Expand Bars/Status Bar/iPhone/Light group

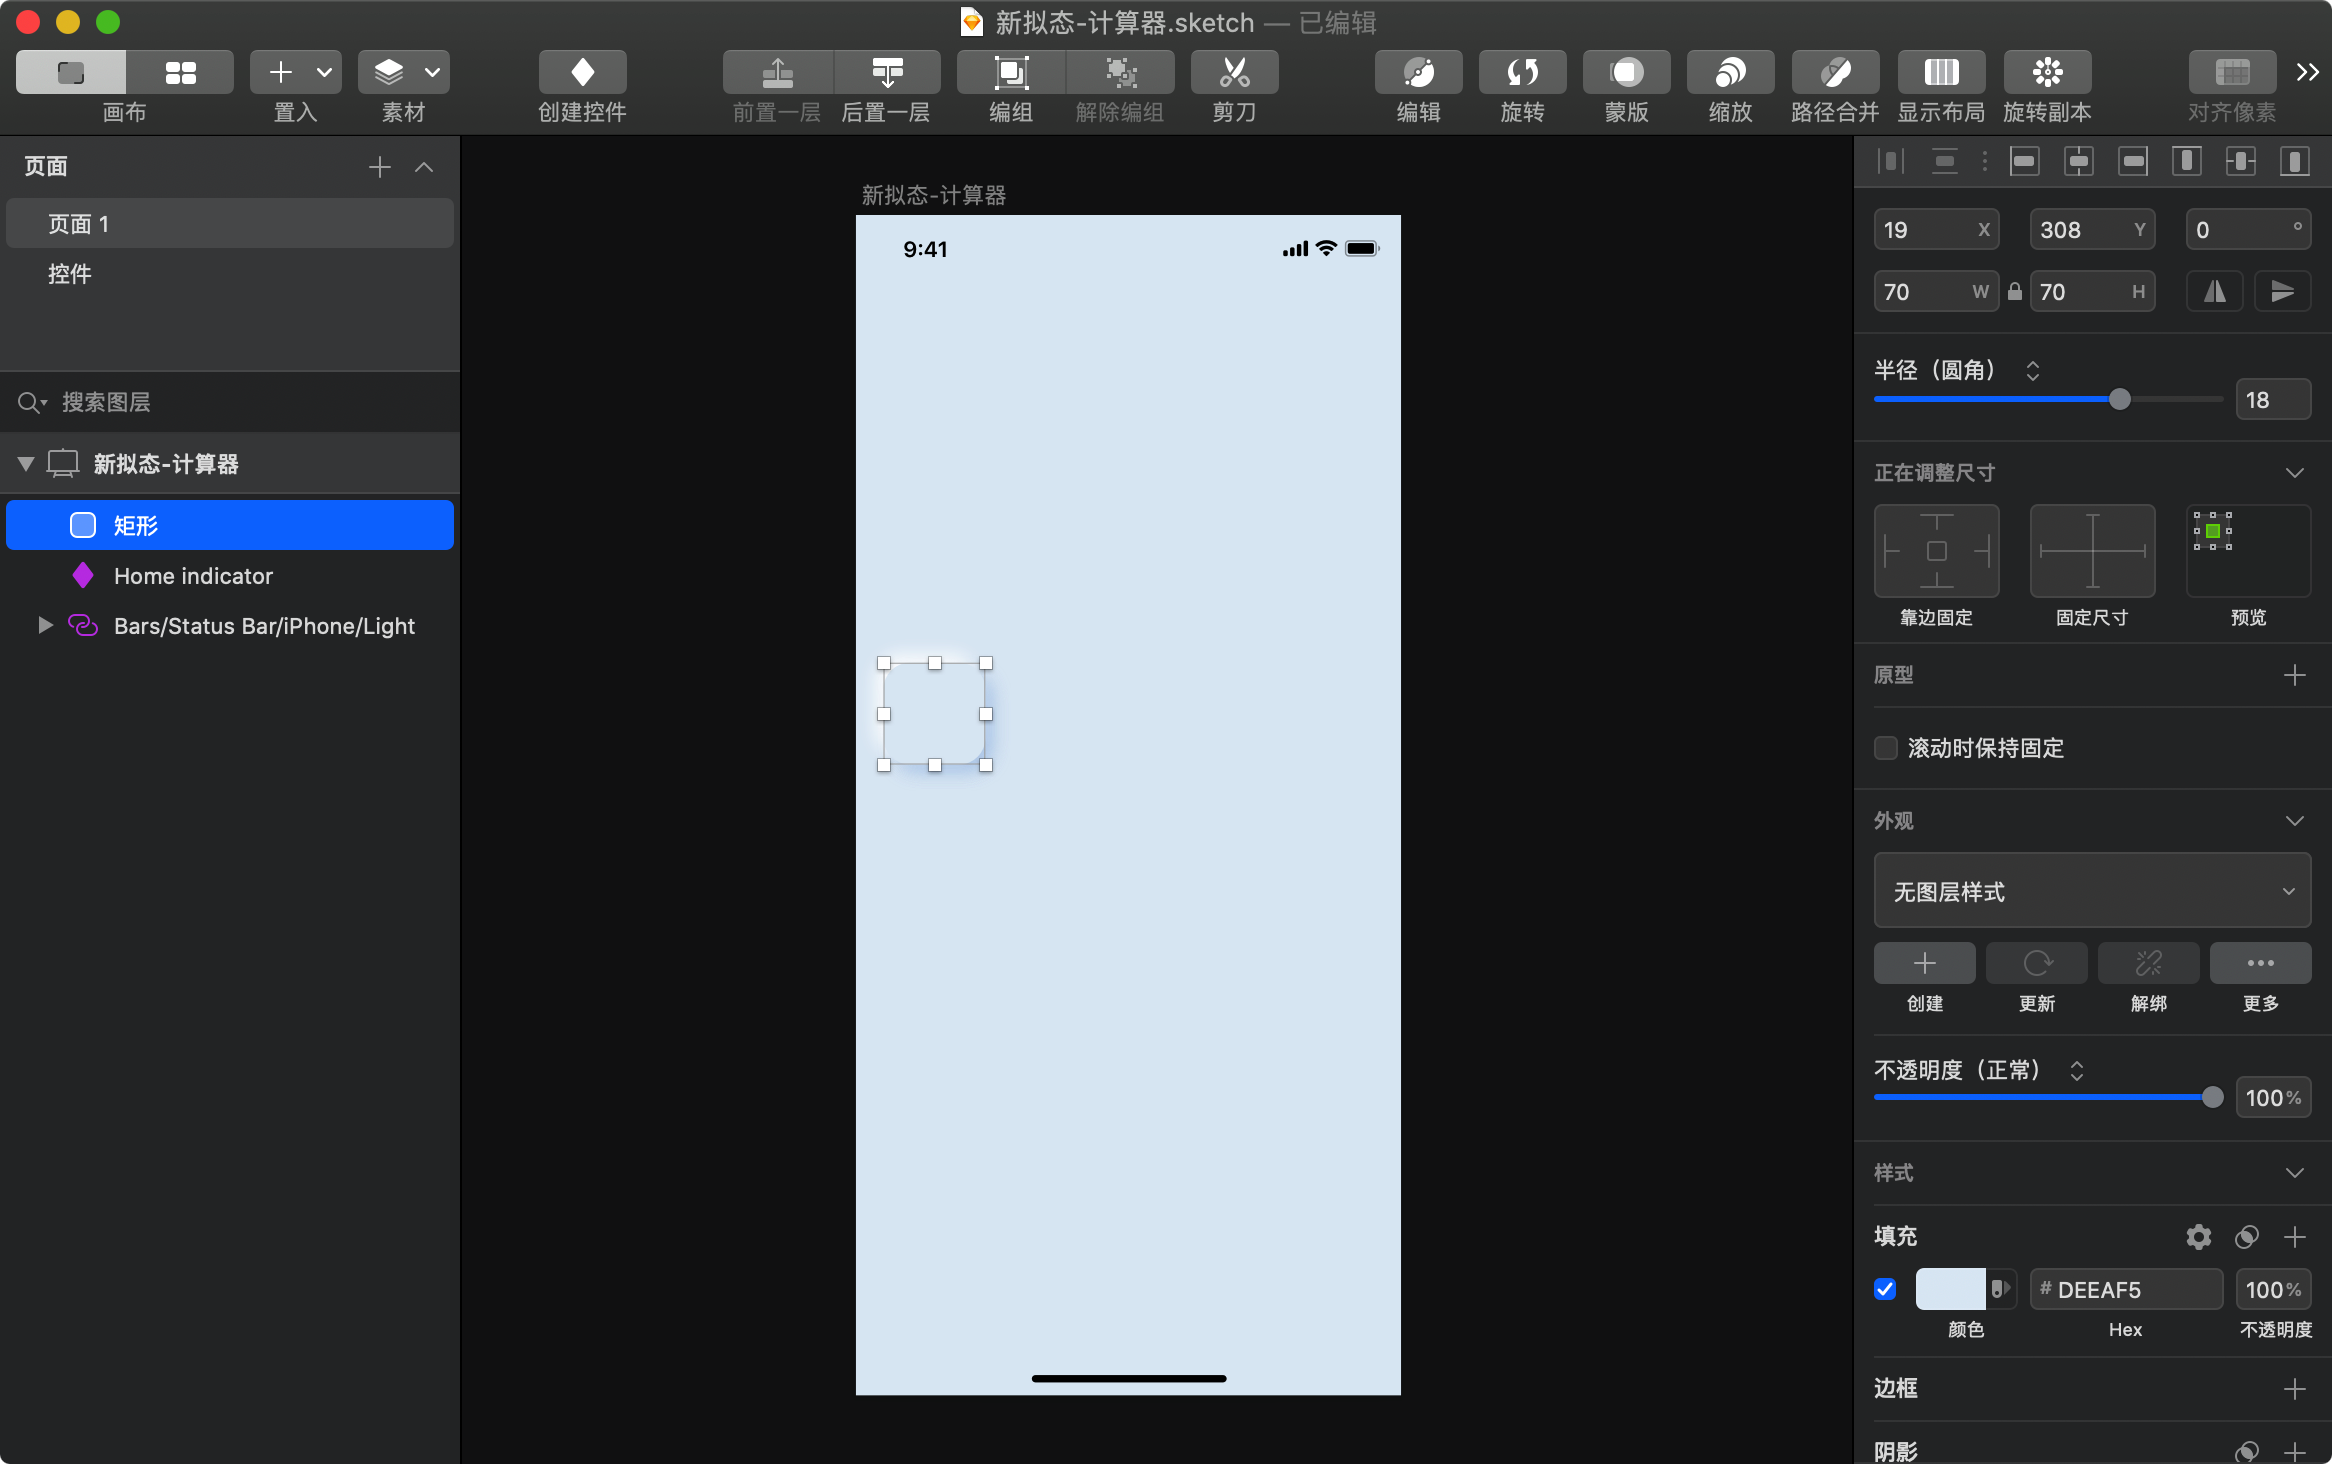(x=45, y=625)
